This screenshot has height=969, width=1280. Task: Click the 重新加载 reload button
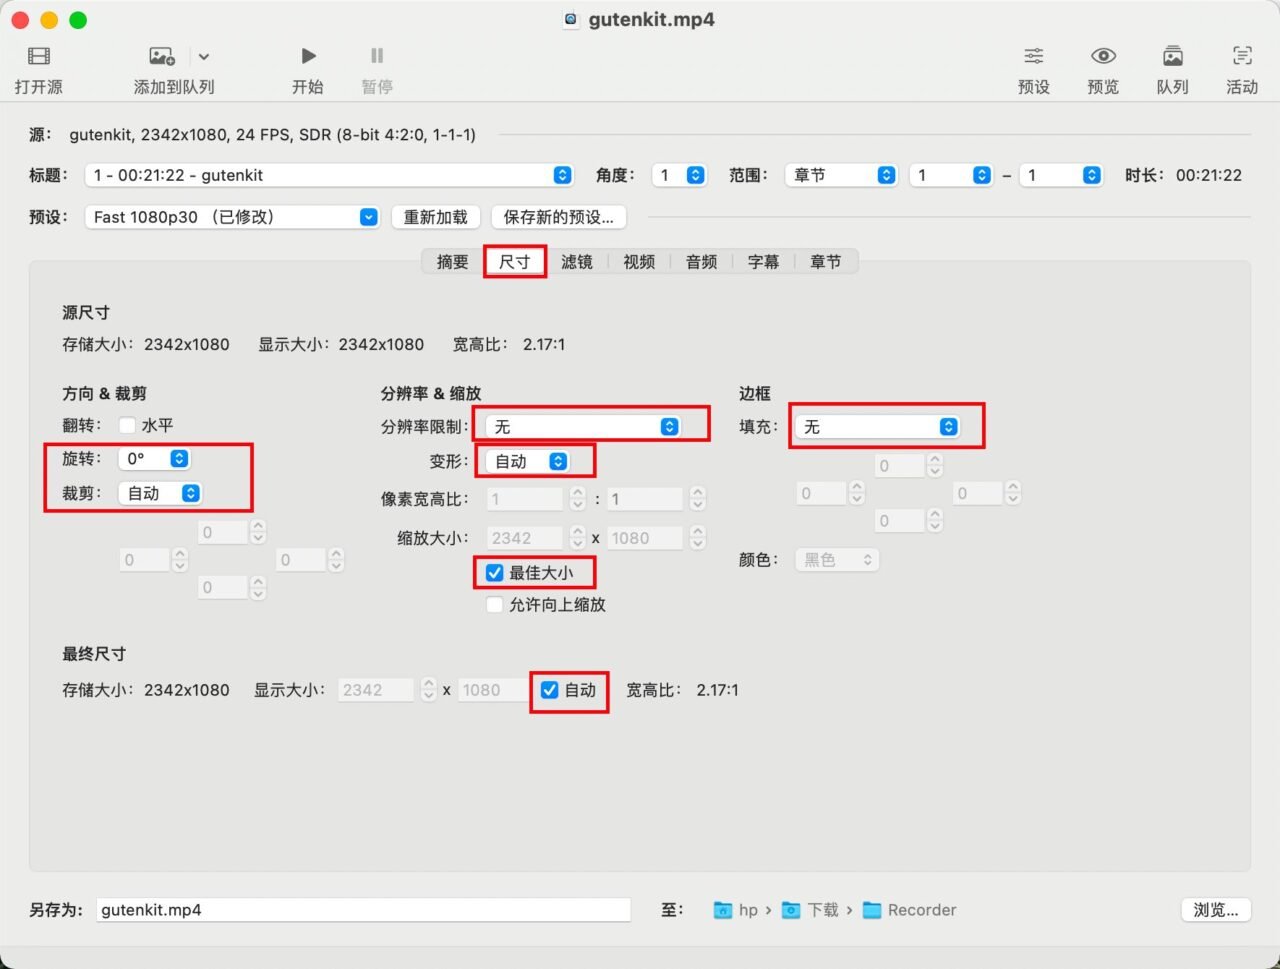tap(435, 217)
